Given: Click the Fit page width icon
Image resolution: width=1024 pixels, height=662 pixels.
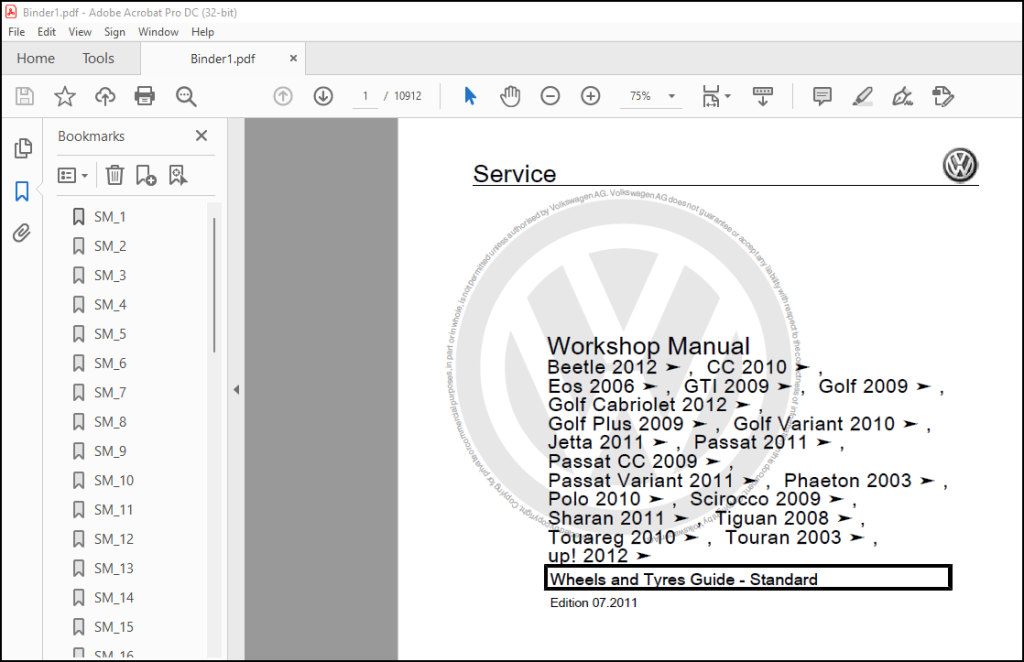Looking at the screenshot, I should 711,97.
